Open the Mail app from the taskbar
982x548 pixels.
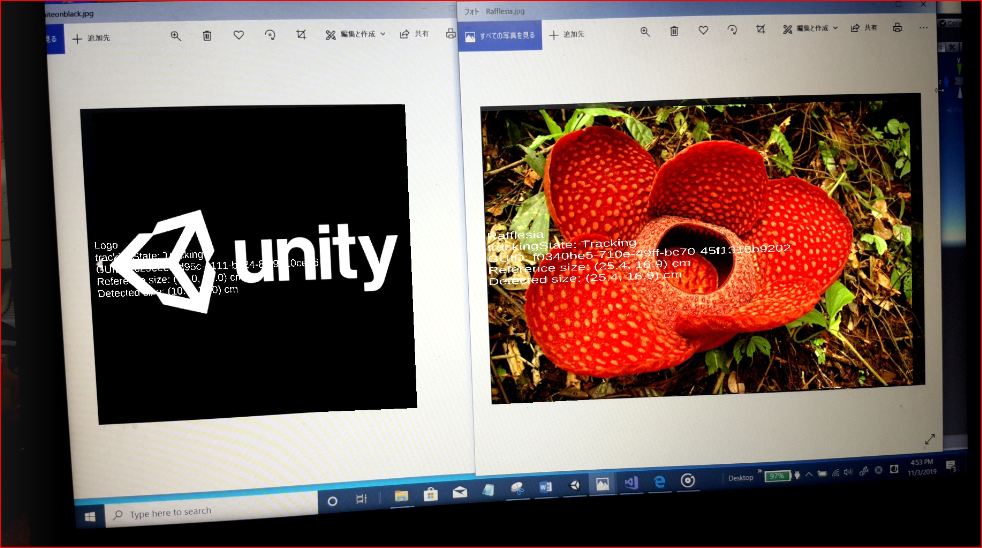(x=460, y=492)
